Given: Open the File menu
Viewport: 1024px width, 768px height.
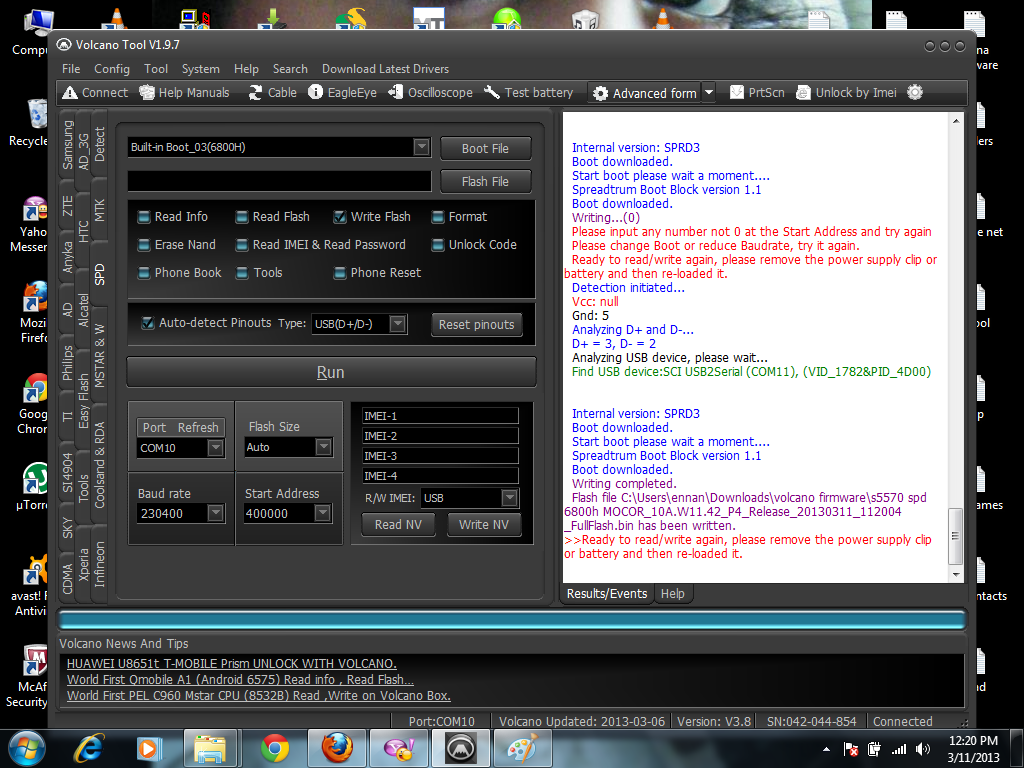Looking at the screenshot, I should (71, 69).
